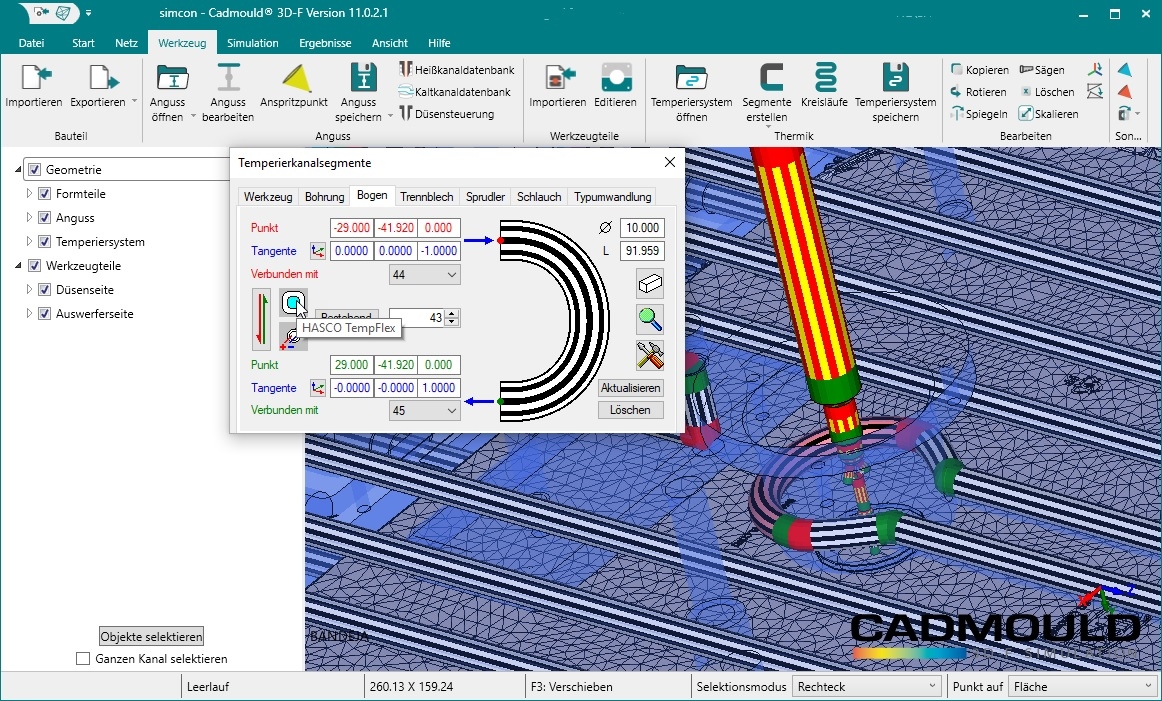Viewport: 1162px width, 701px height.
Task: Expand the Temperiersystem tree node
Action: click(29, 242)
